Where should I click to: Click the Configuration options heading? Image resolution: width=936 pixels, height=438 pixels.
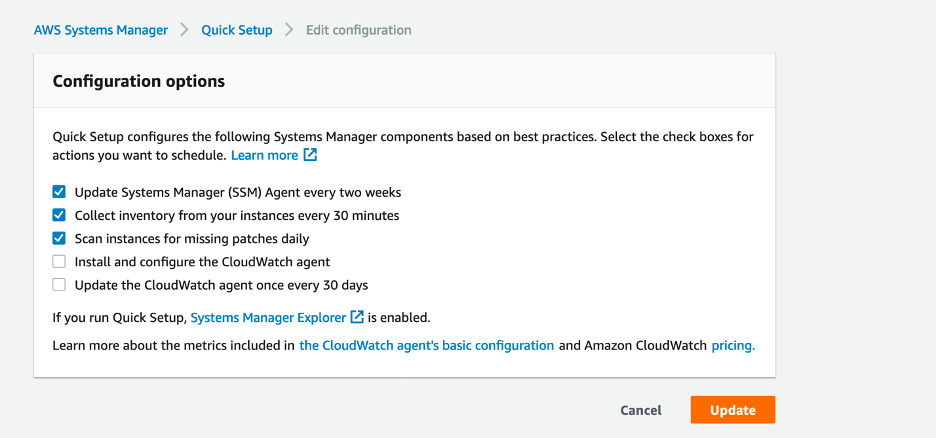click(138, 81)
